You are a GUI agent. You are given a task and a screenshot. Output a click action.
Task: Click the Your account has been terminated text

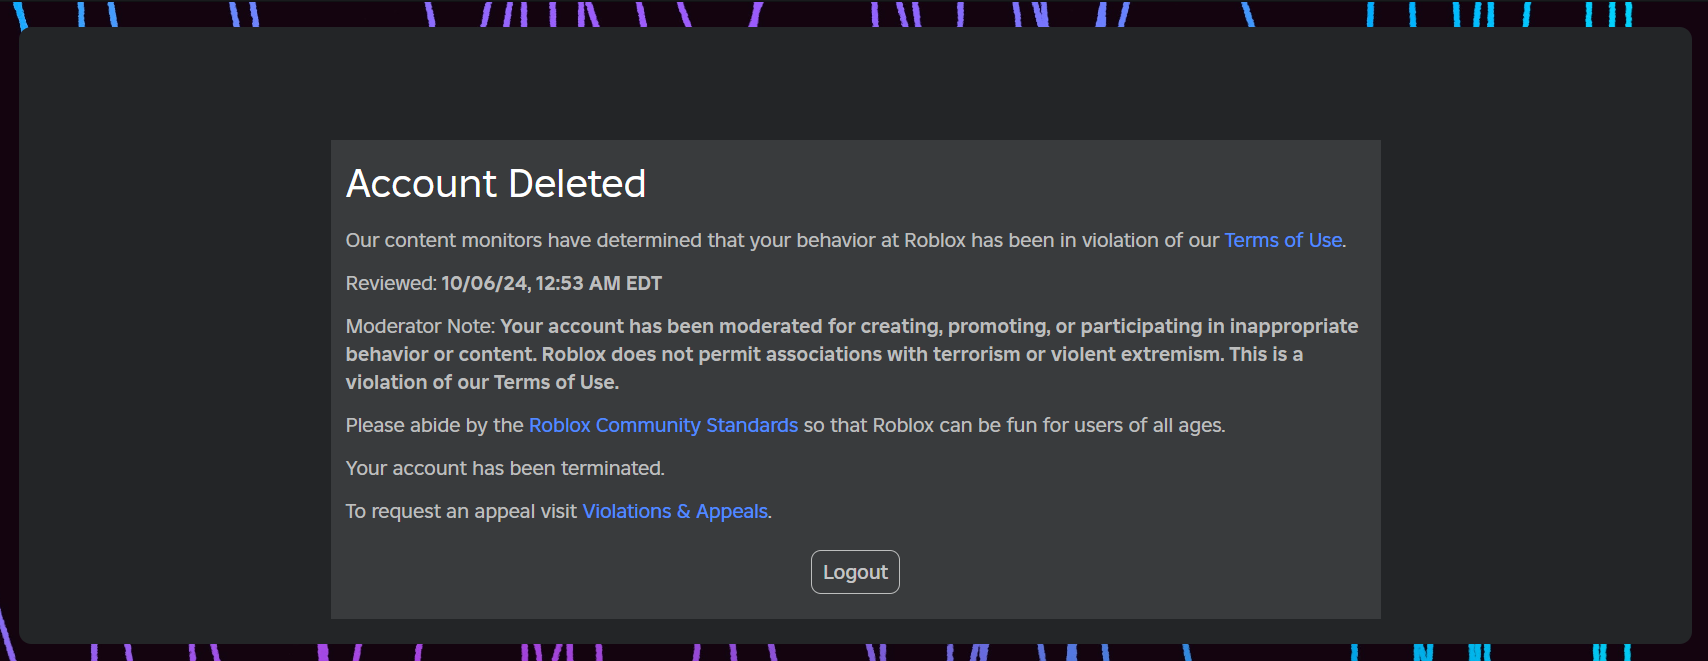[505, 468]
